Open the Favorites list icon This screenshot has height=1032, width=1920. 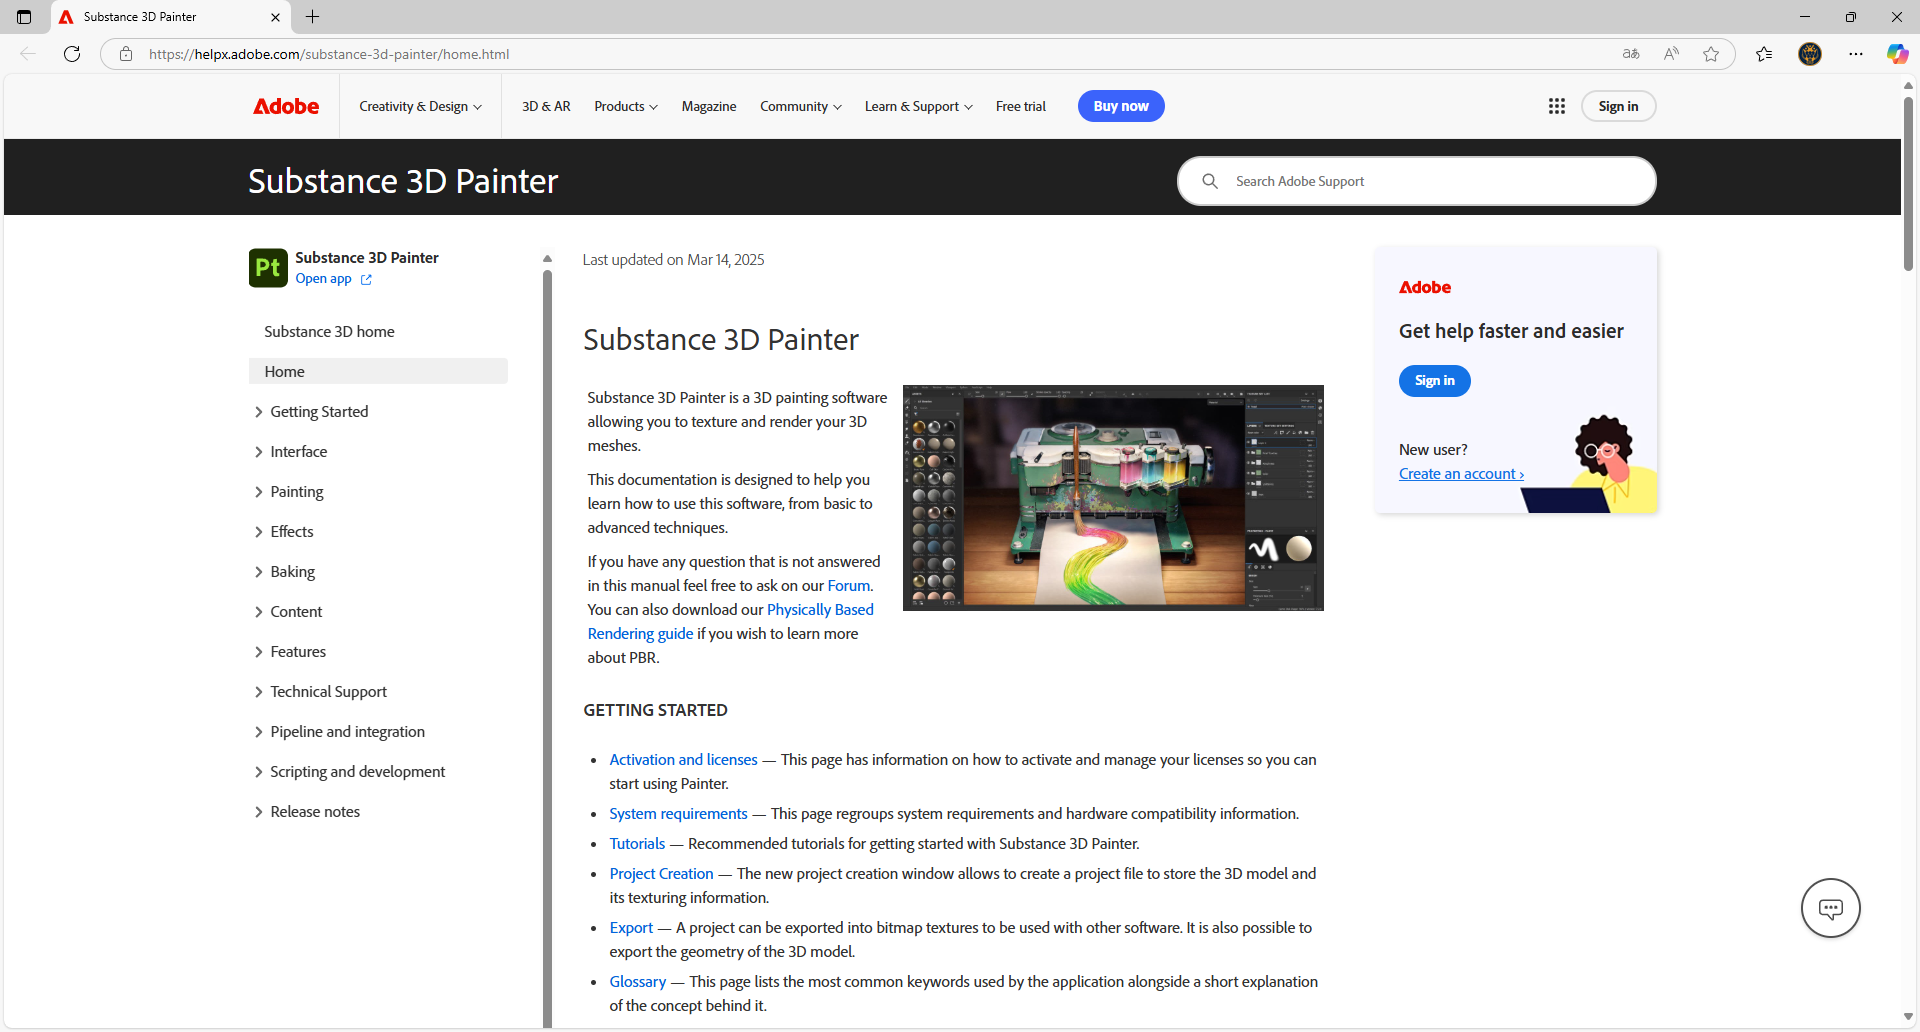[1764, 54]
